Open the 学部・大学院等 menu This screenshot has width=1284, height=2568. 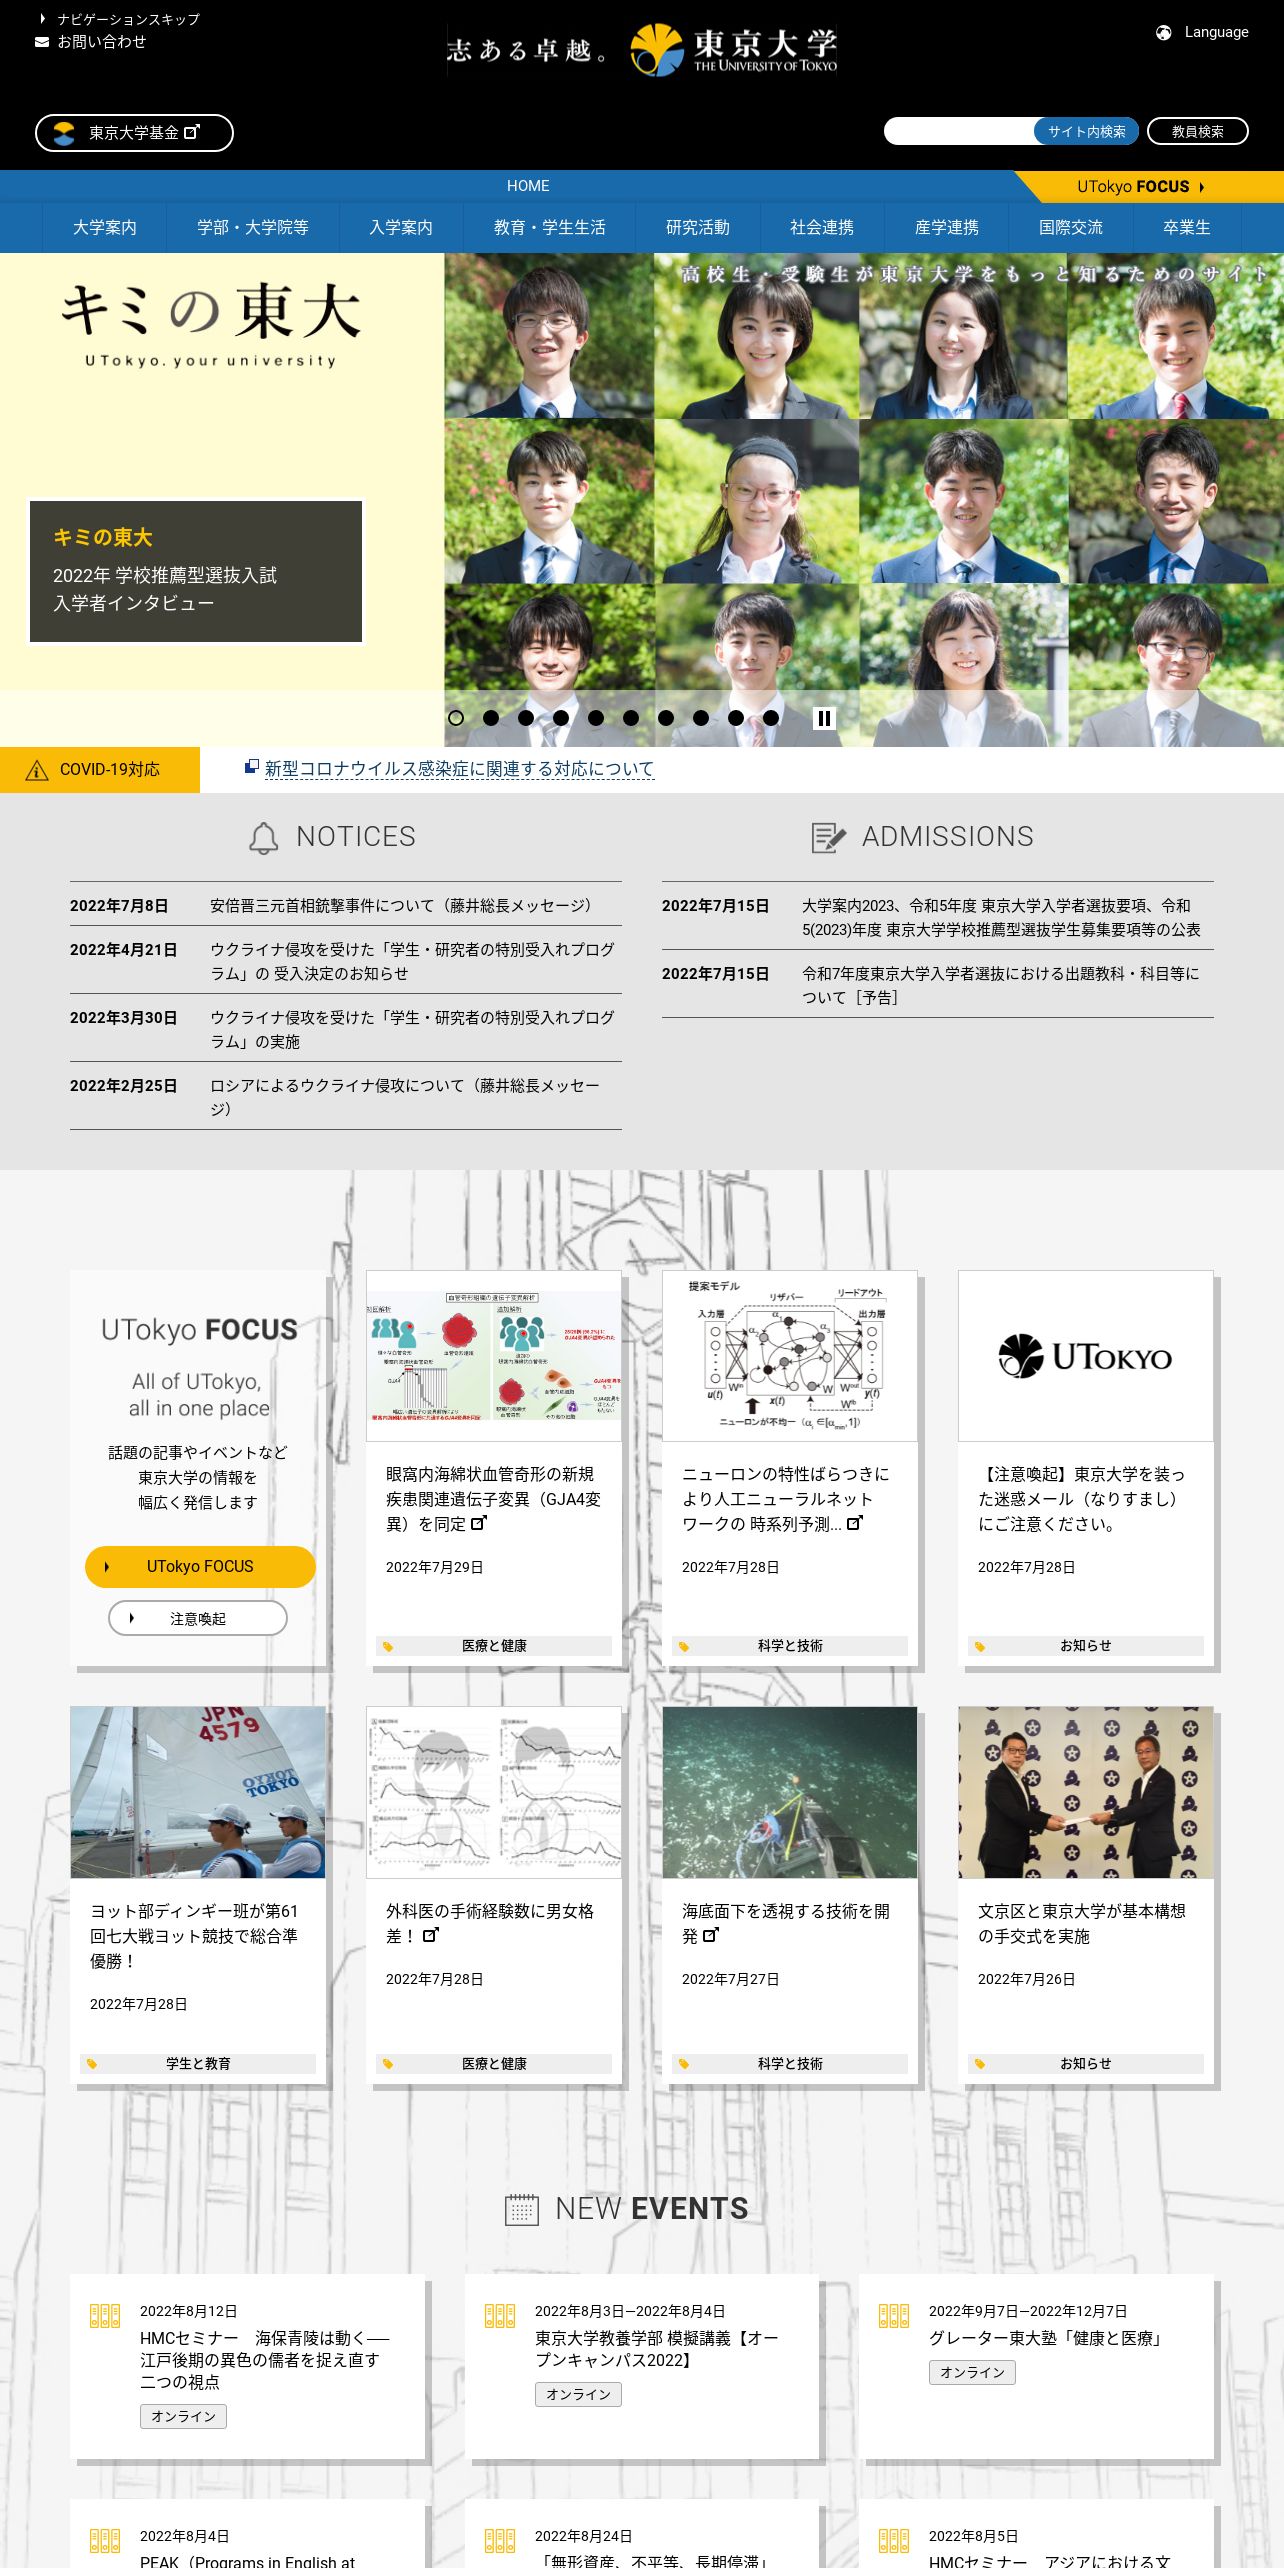point(253,228)
